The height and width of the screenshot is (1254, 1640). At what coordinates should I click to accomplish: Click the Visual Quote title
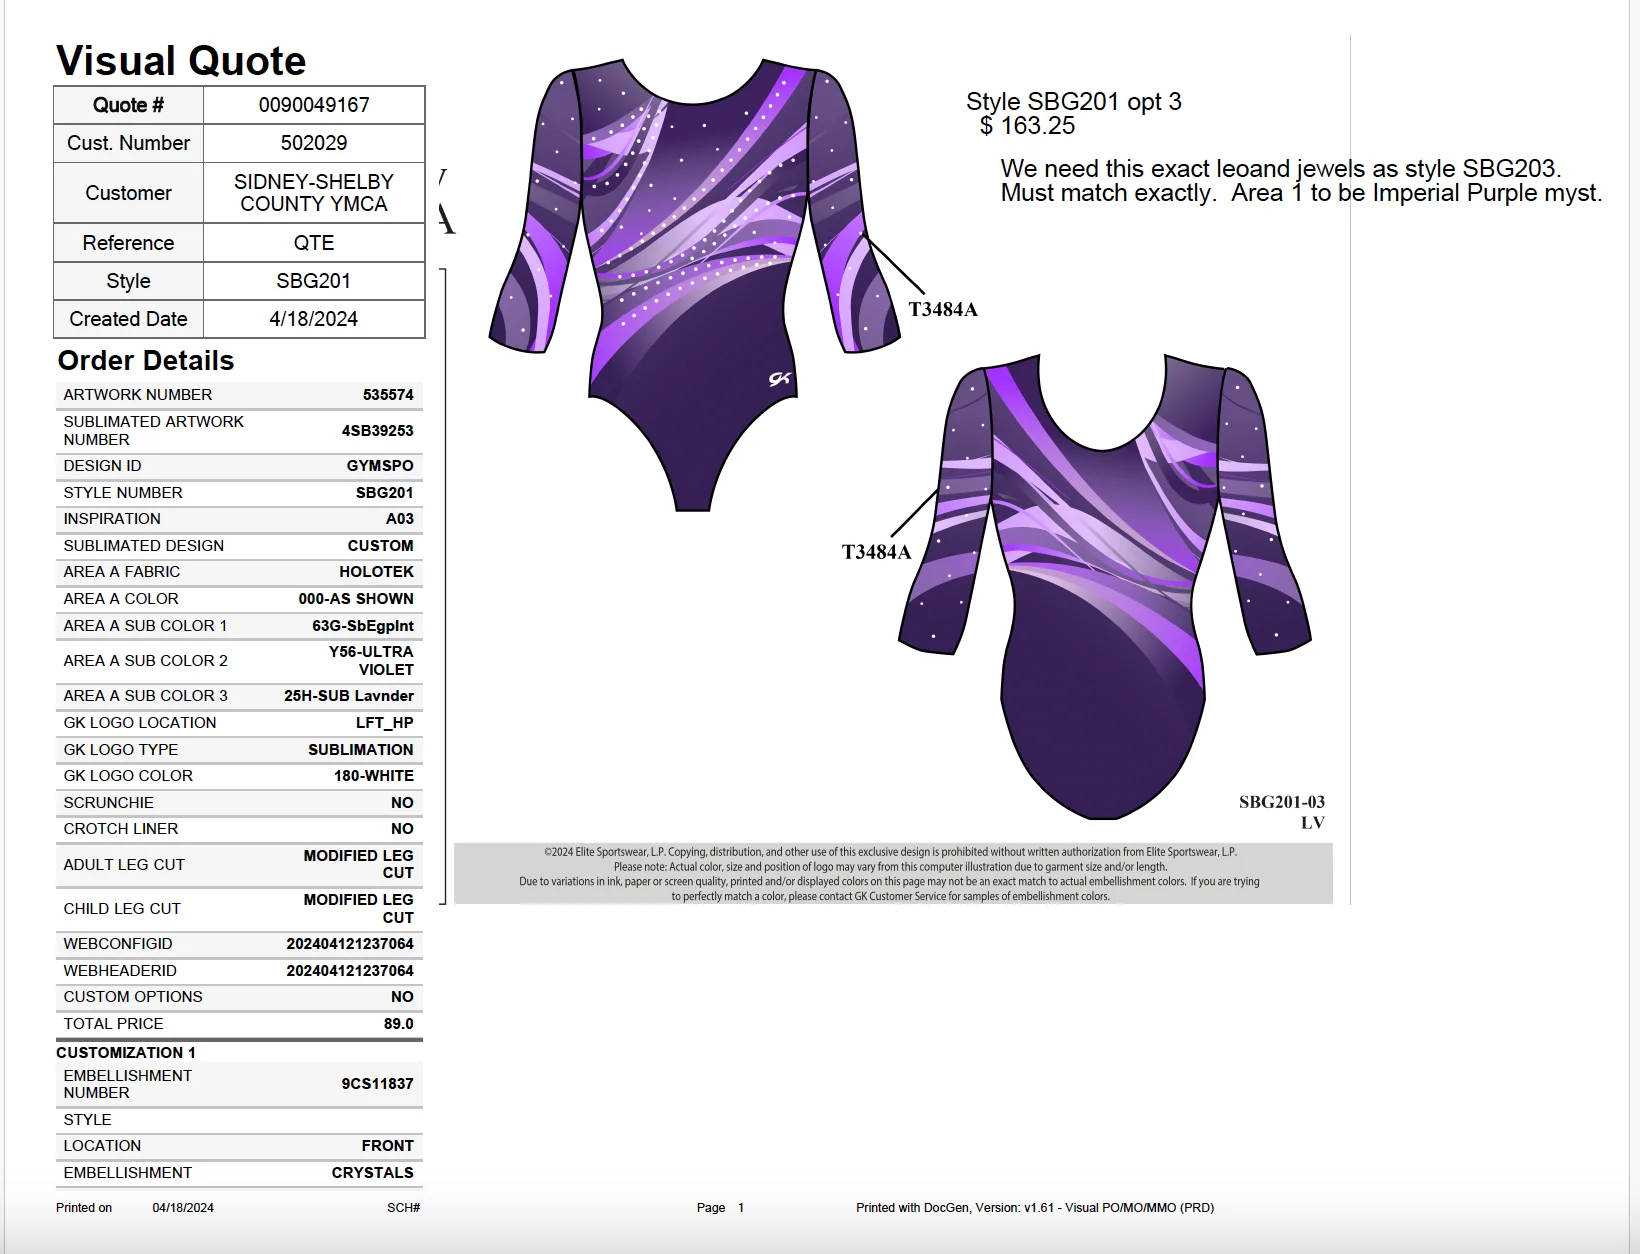[181, 61]
